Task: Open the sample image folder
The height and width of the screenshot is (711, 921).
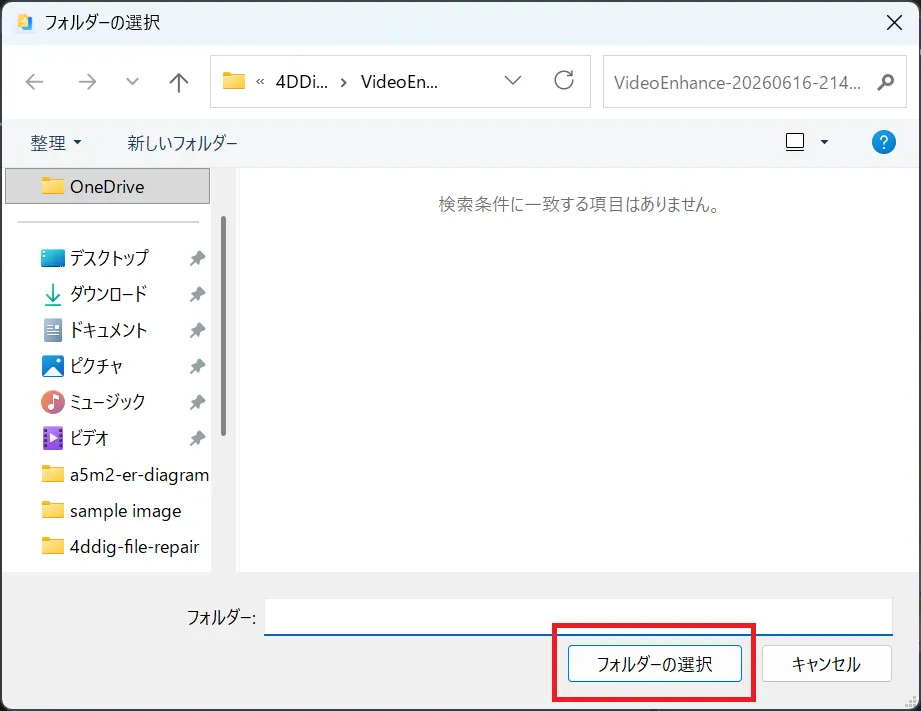Action: (x=112, y=511)
